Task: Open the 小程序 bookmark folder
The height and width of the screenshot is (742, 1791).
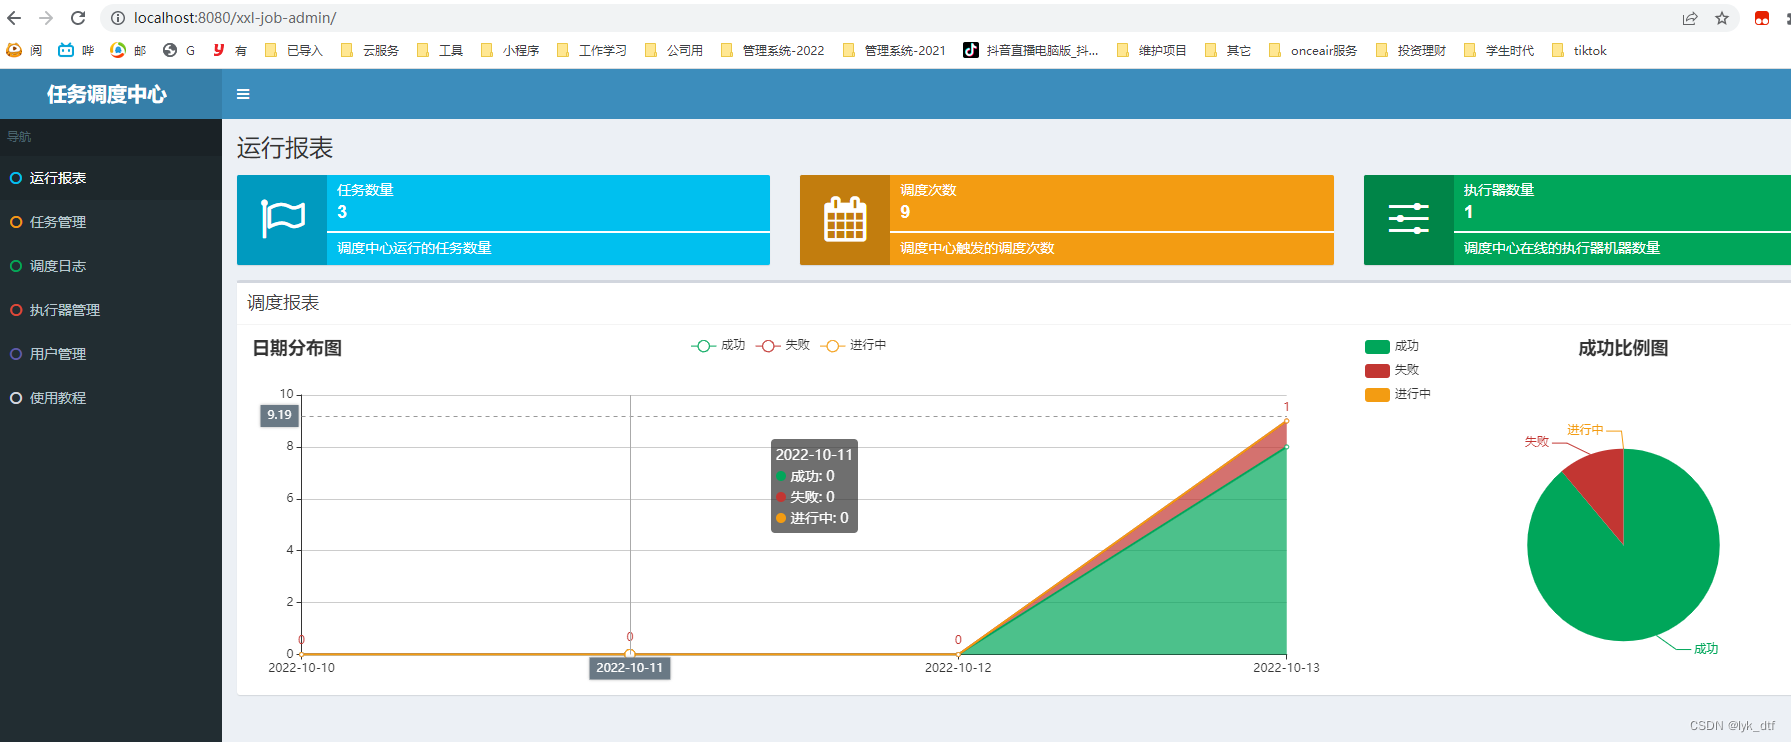Action: pyautogui.click(x=510, y=50)
